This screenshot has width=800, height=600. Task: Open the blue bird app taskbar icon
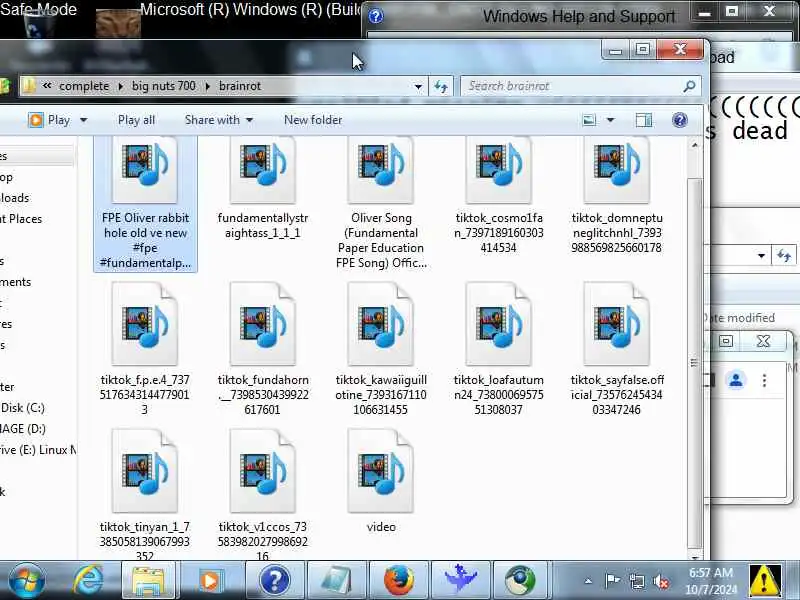click(x=461, y=581)
